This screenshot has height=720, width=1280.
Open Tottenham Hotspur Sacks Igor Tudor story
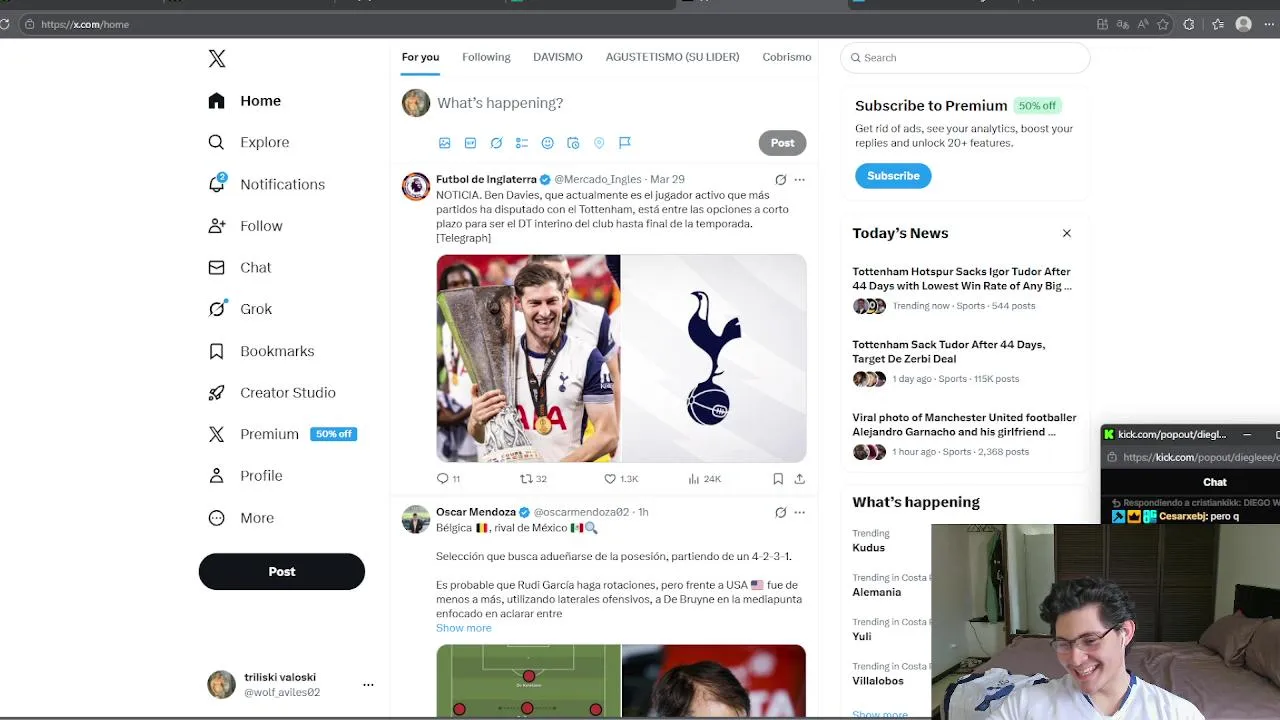coord(962,278)
